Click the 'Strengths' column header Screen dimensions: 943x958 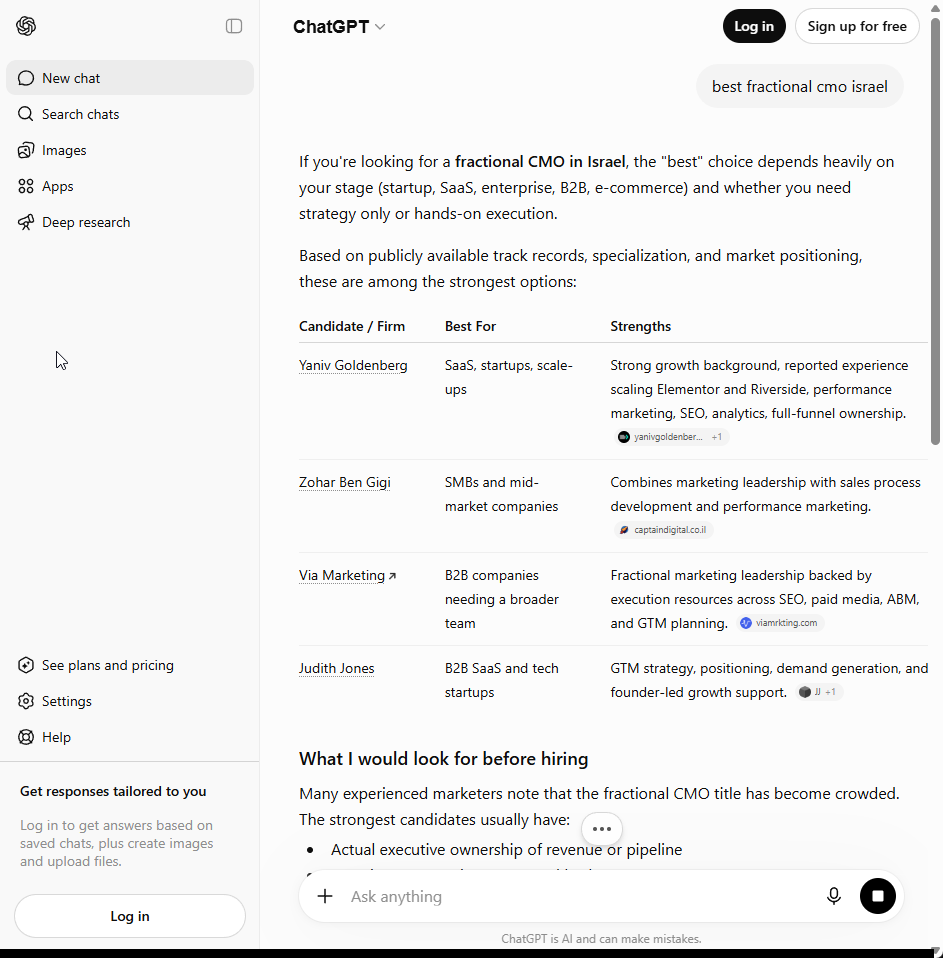[x=640, y=326]
